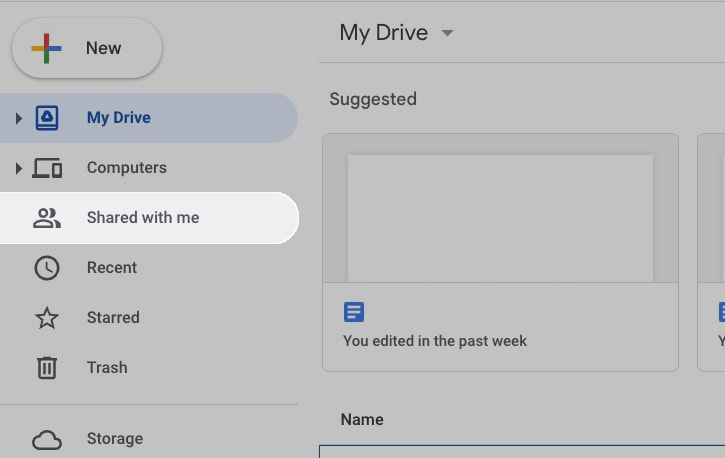Click the Suggested section label
The height and width of the screenshot is (458, 725).
click(x=373, y=99)
